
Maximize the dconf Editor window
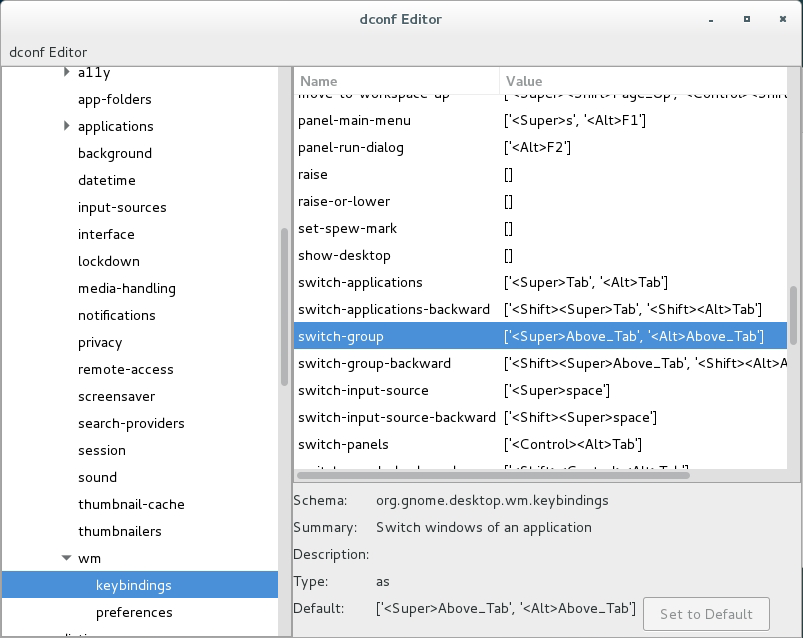[746, 19]
